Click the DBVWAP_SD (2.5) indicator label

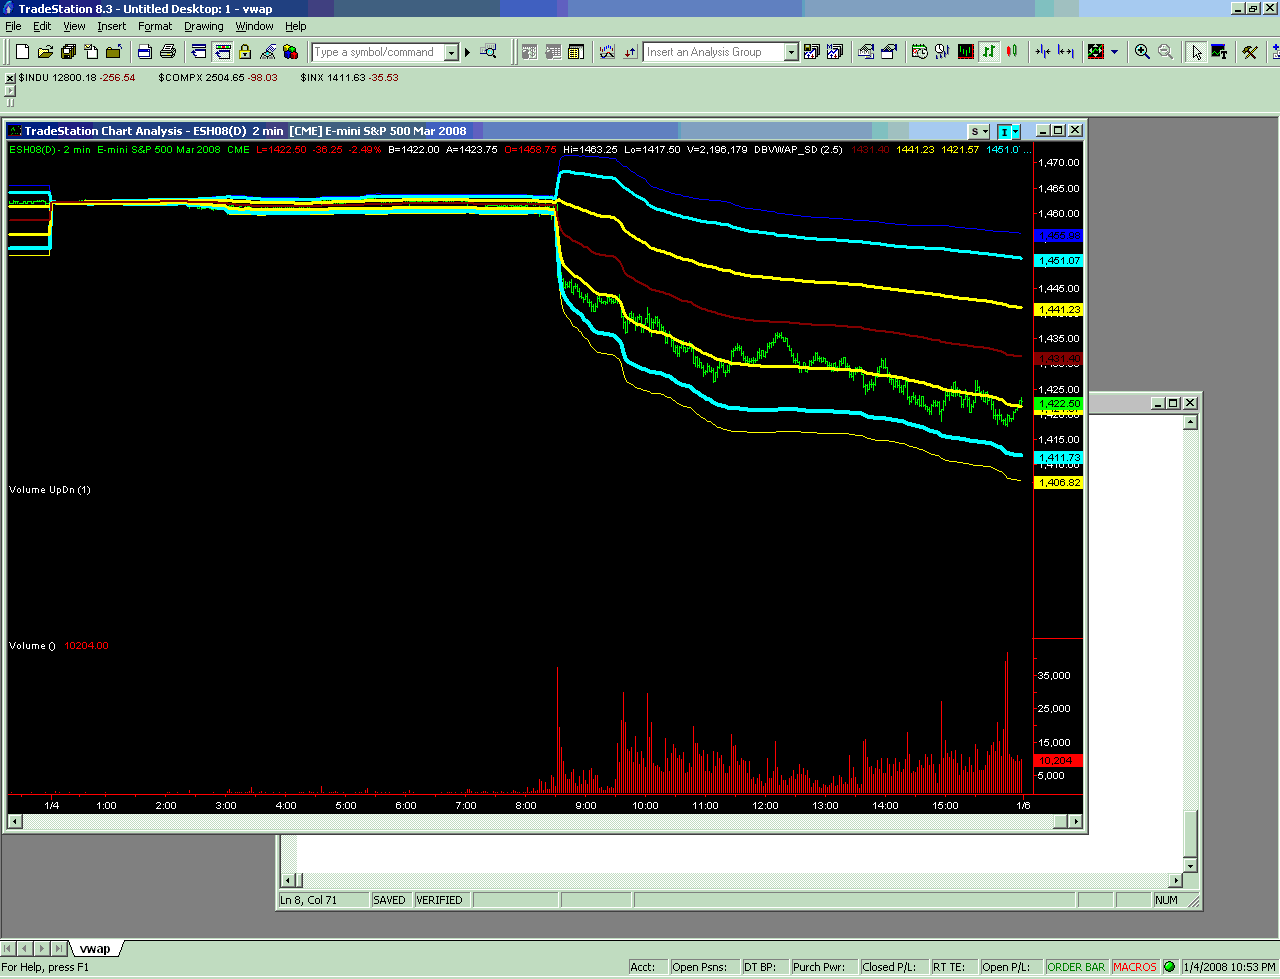tap(798, 150)
